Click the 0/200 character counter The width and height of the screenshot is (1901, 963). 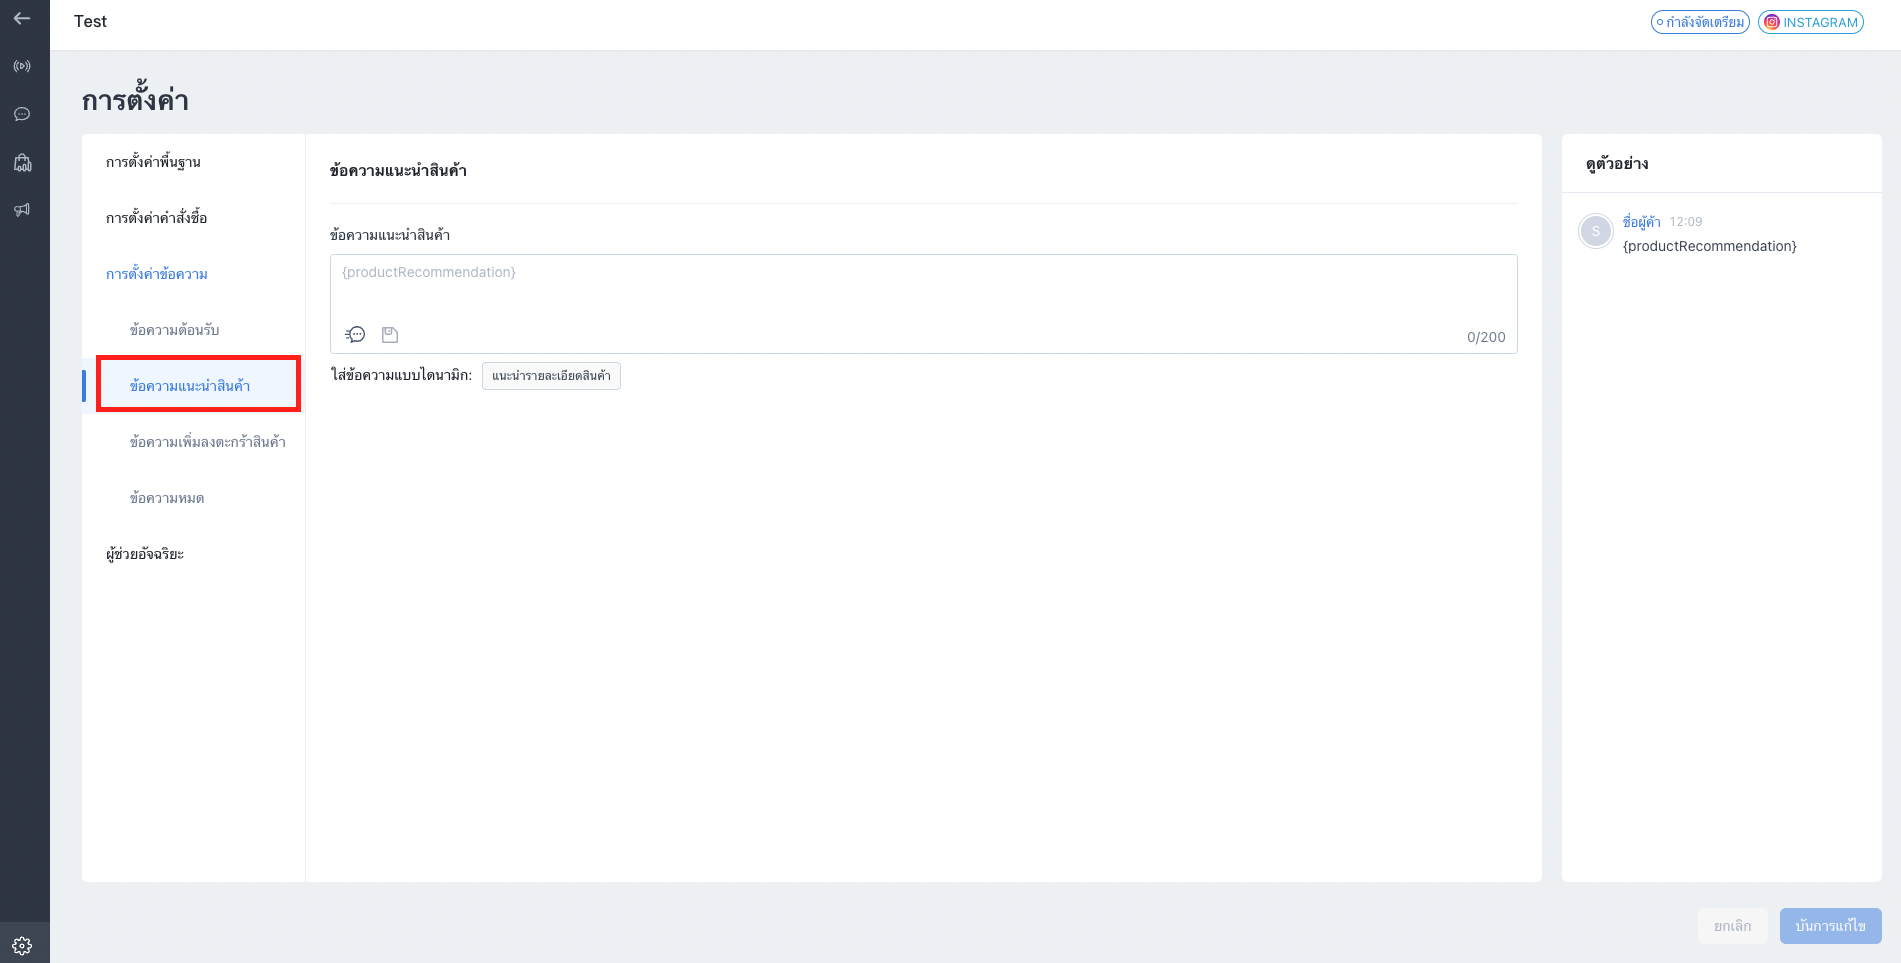(x=1486, y=337)
